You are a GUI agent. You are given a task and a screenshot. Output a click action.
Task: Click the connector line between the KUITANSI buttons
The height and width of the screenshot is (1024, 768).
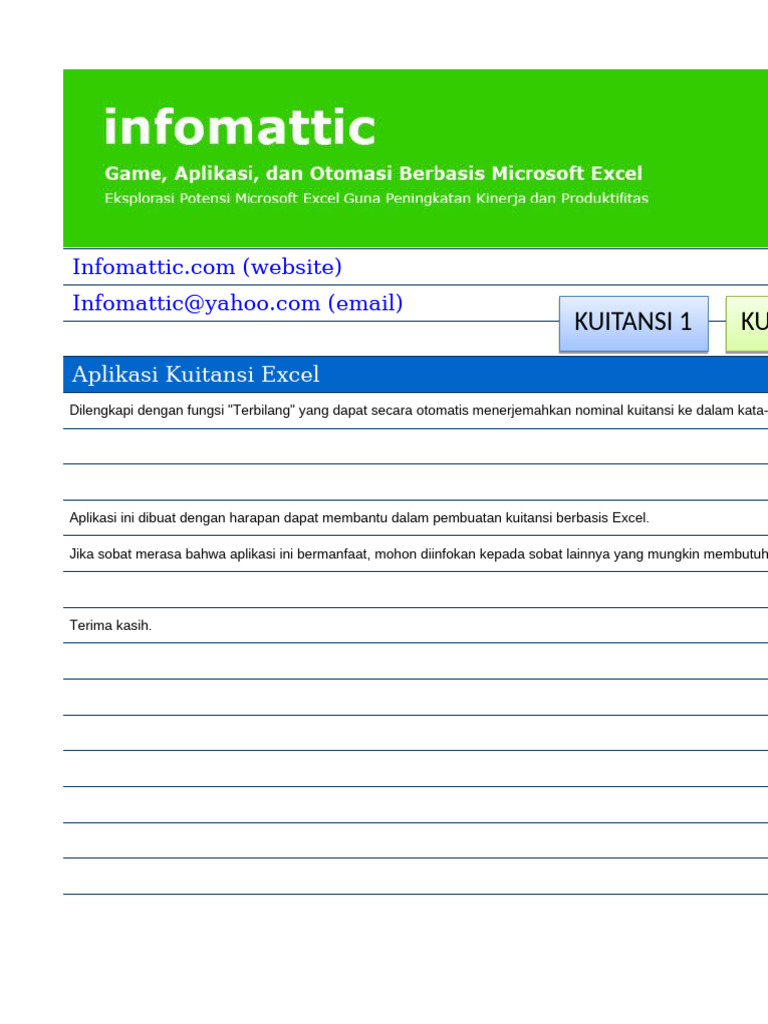[x=717, y=322]
